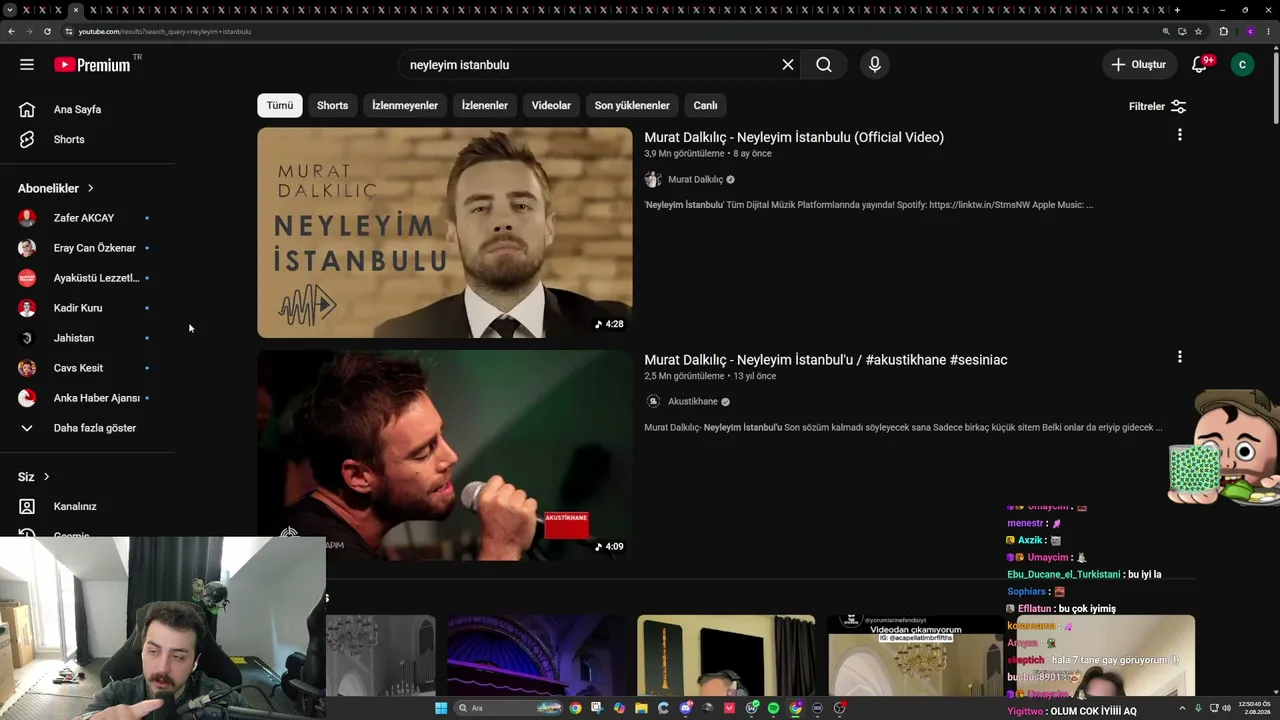This screenshot has width=1280, height=720.
Task: Submit search with the magnifier button
Action: point(824,65)
